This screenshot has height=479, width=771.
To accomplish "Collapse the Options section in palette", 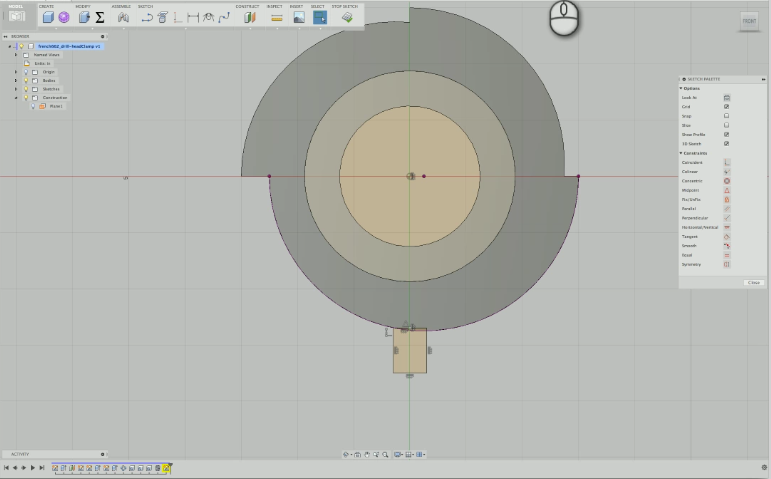I will (x=682, y=89).
